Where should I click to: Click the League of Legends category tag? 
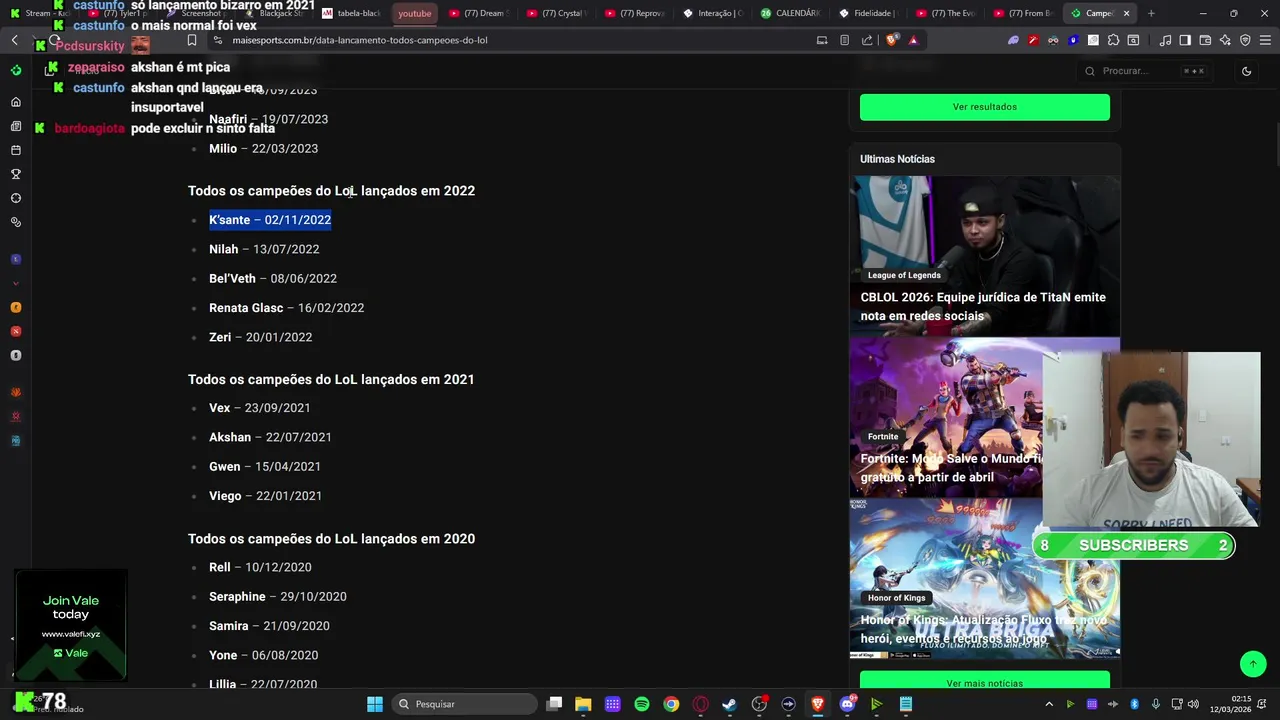point(904,275)
